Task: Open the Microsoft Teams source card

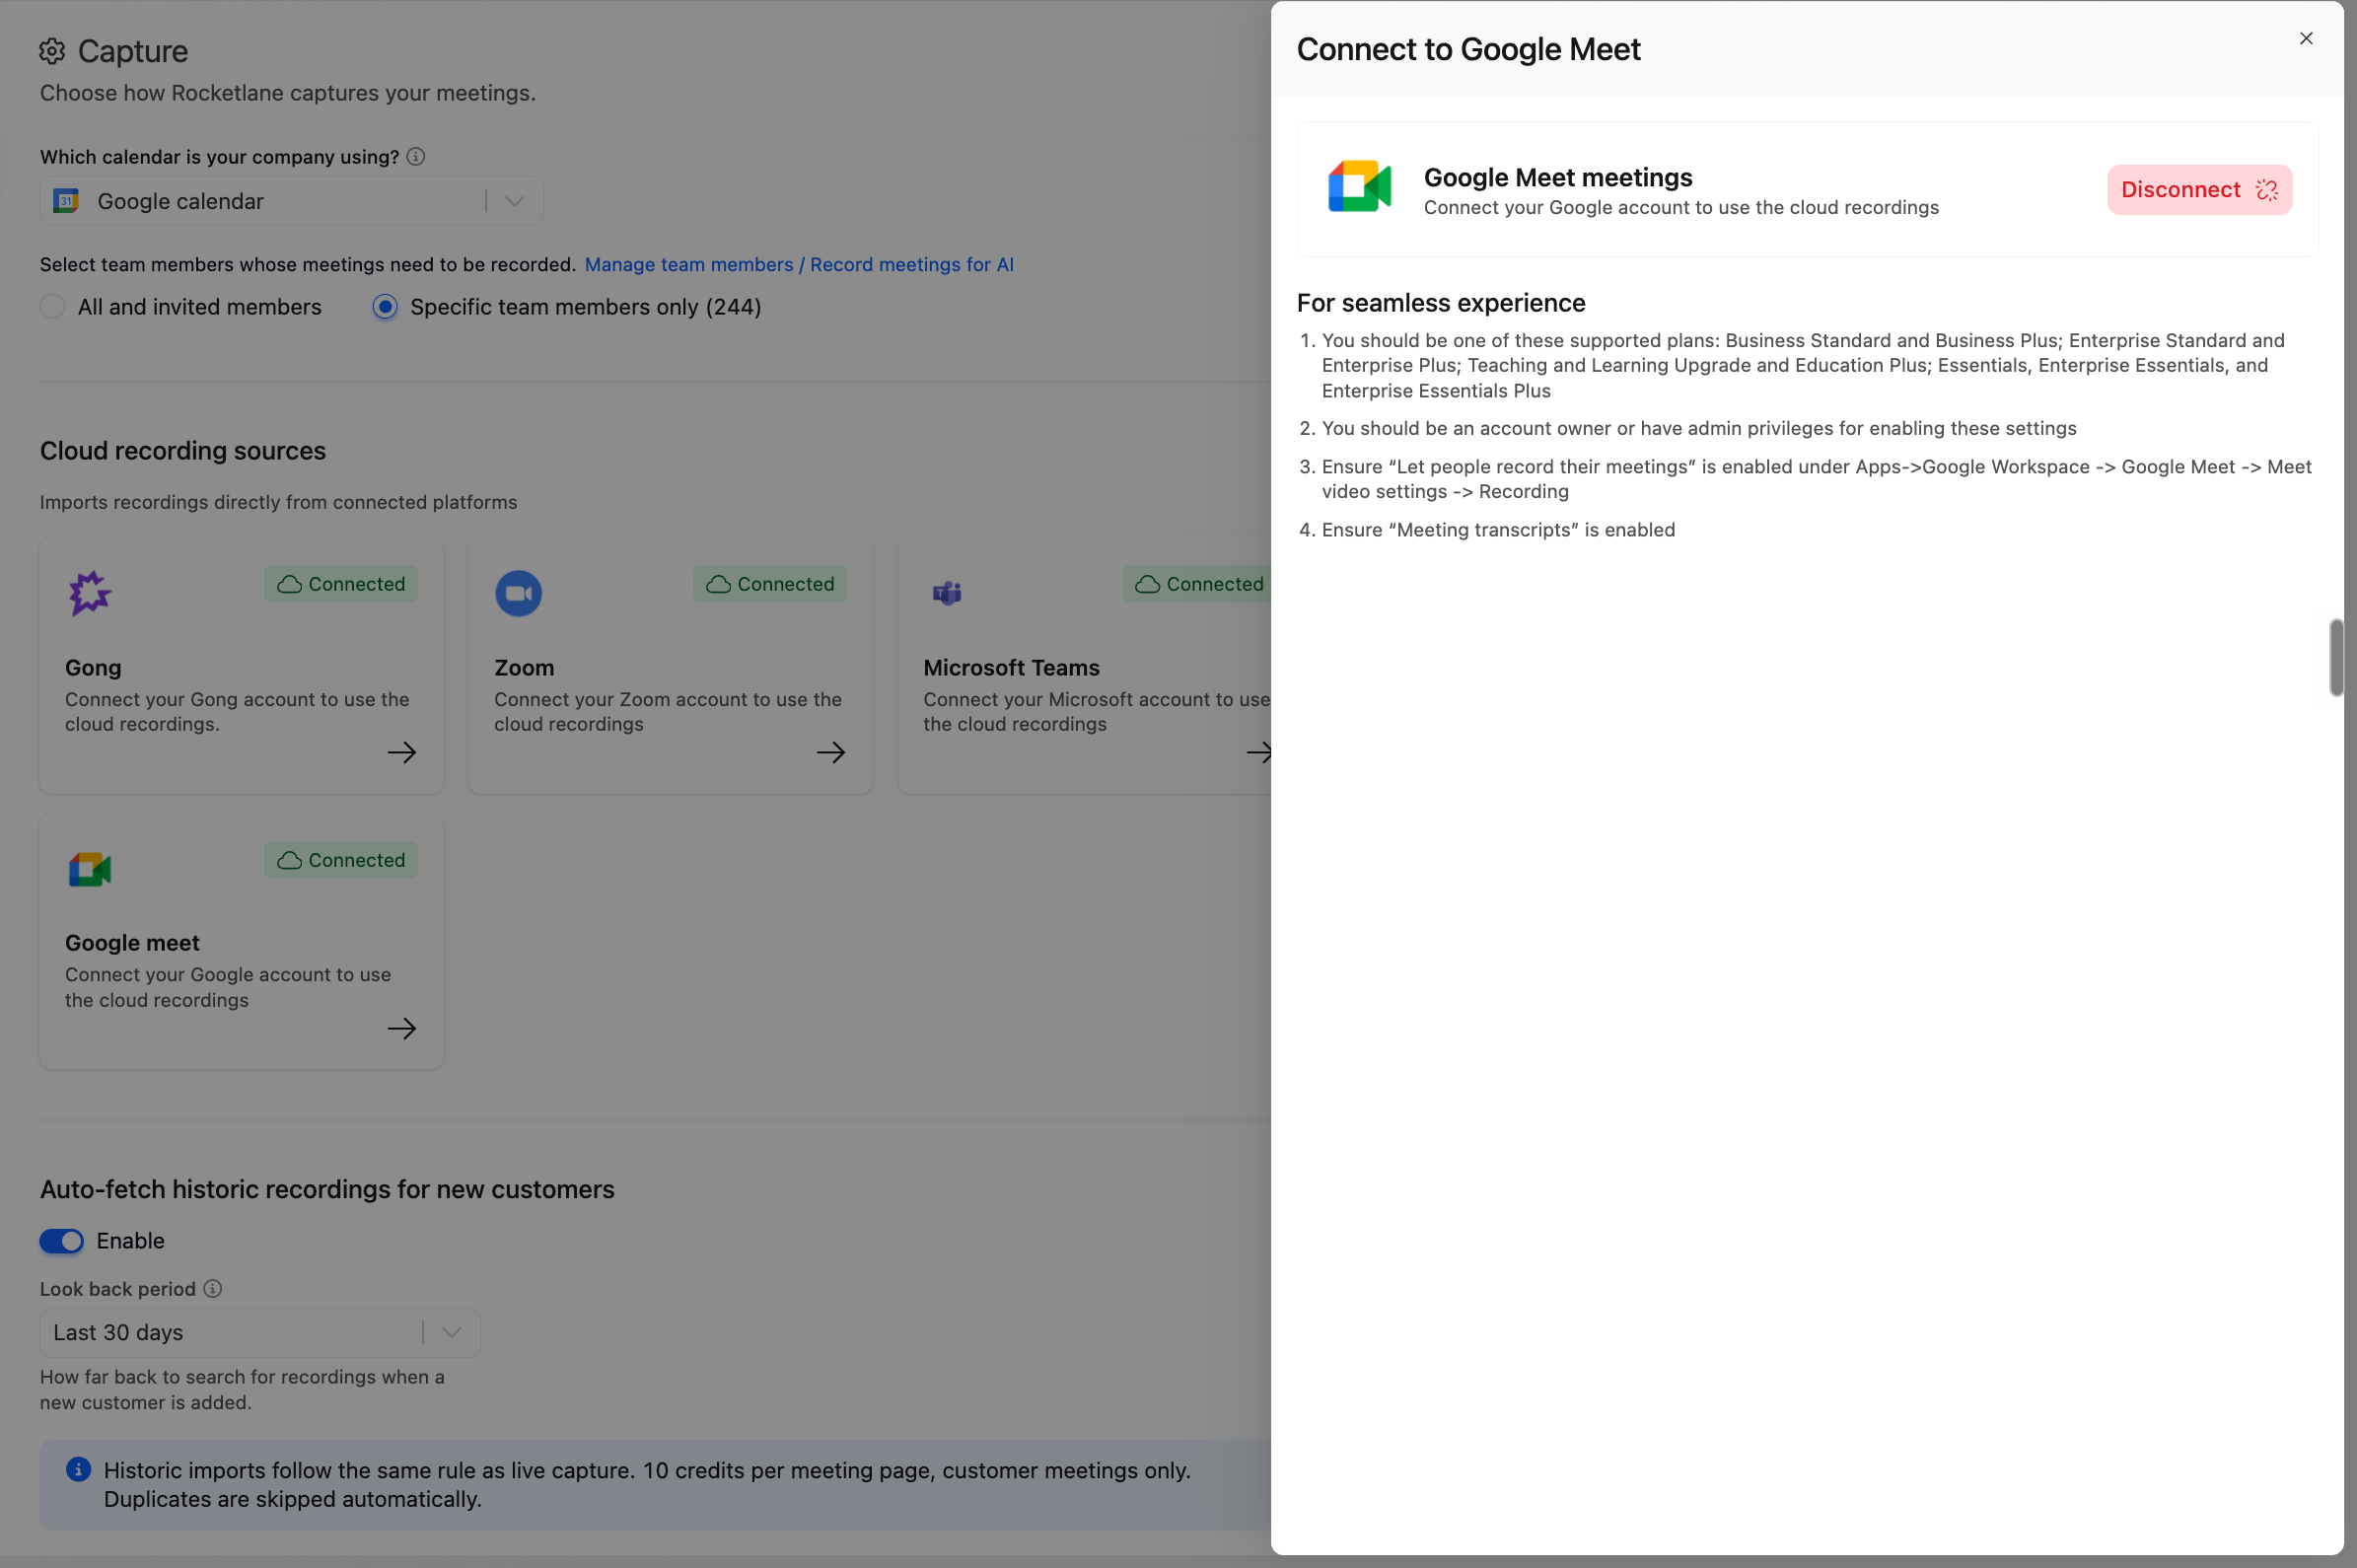Action: pos(1085,666)
